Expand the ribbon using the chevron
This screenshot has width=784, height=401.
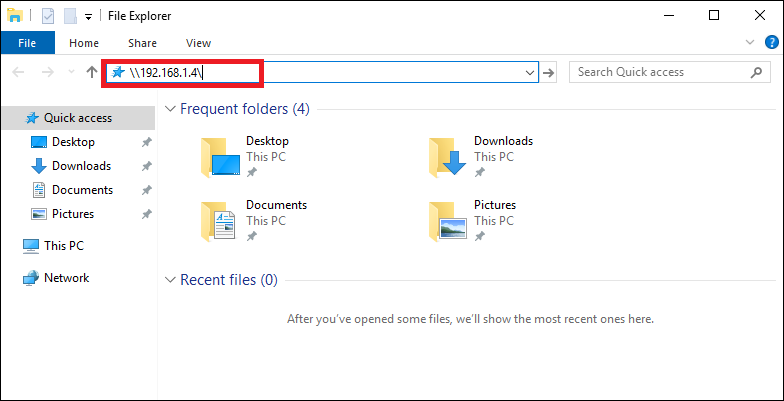coord(751,43)
